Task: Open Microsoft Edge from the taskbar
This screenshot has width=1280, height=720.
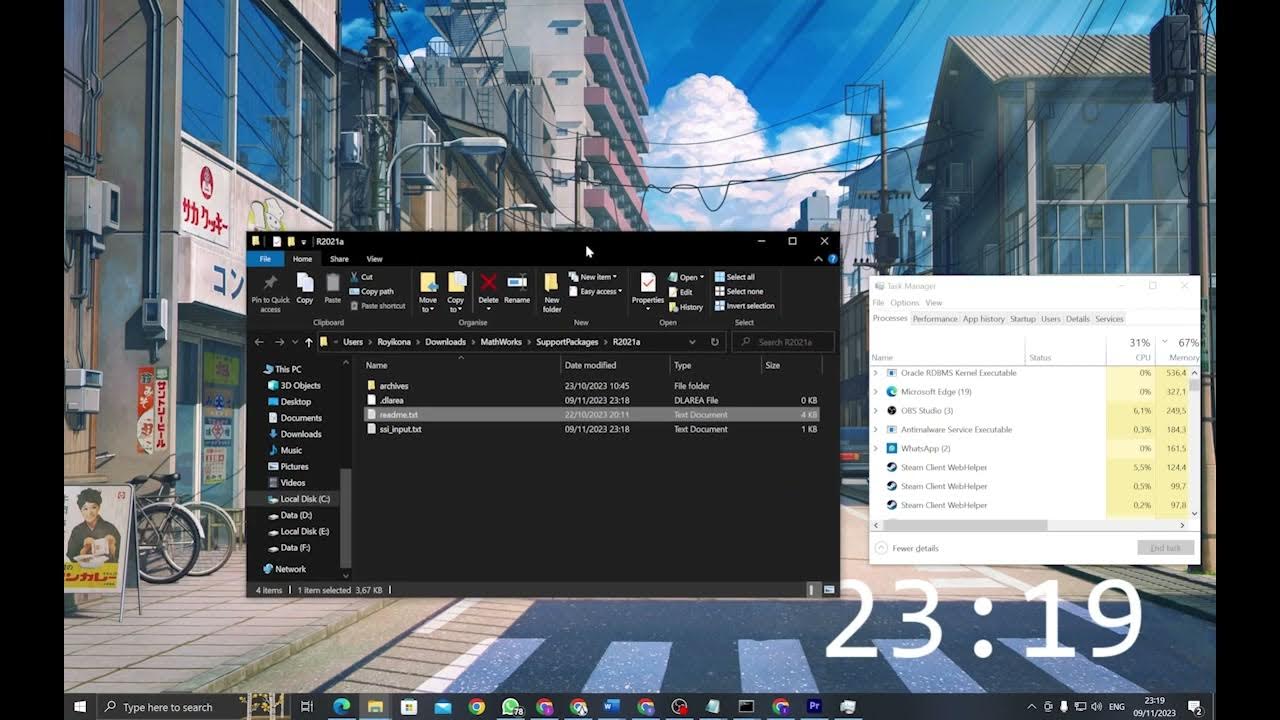Action: 341,707
